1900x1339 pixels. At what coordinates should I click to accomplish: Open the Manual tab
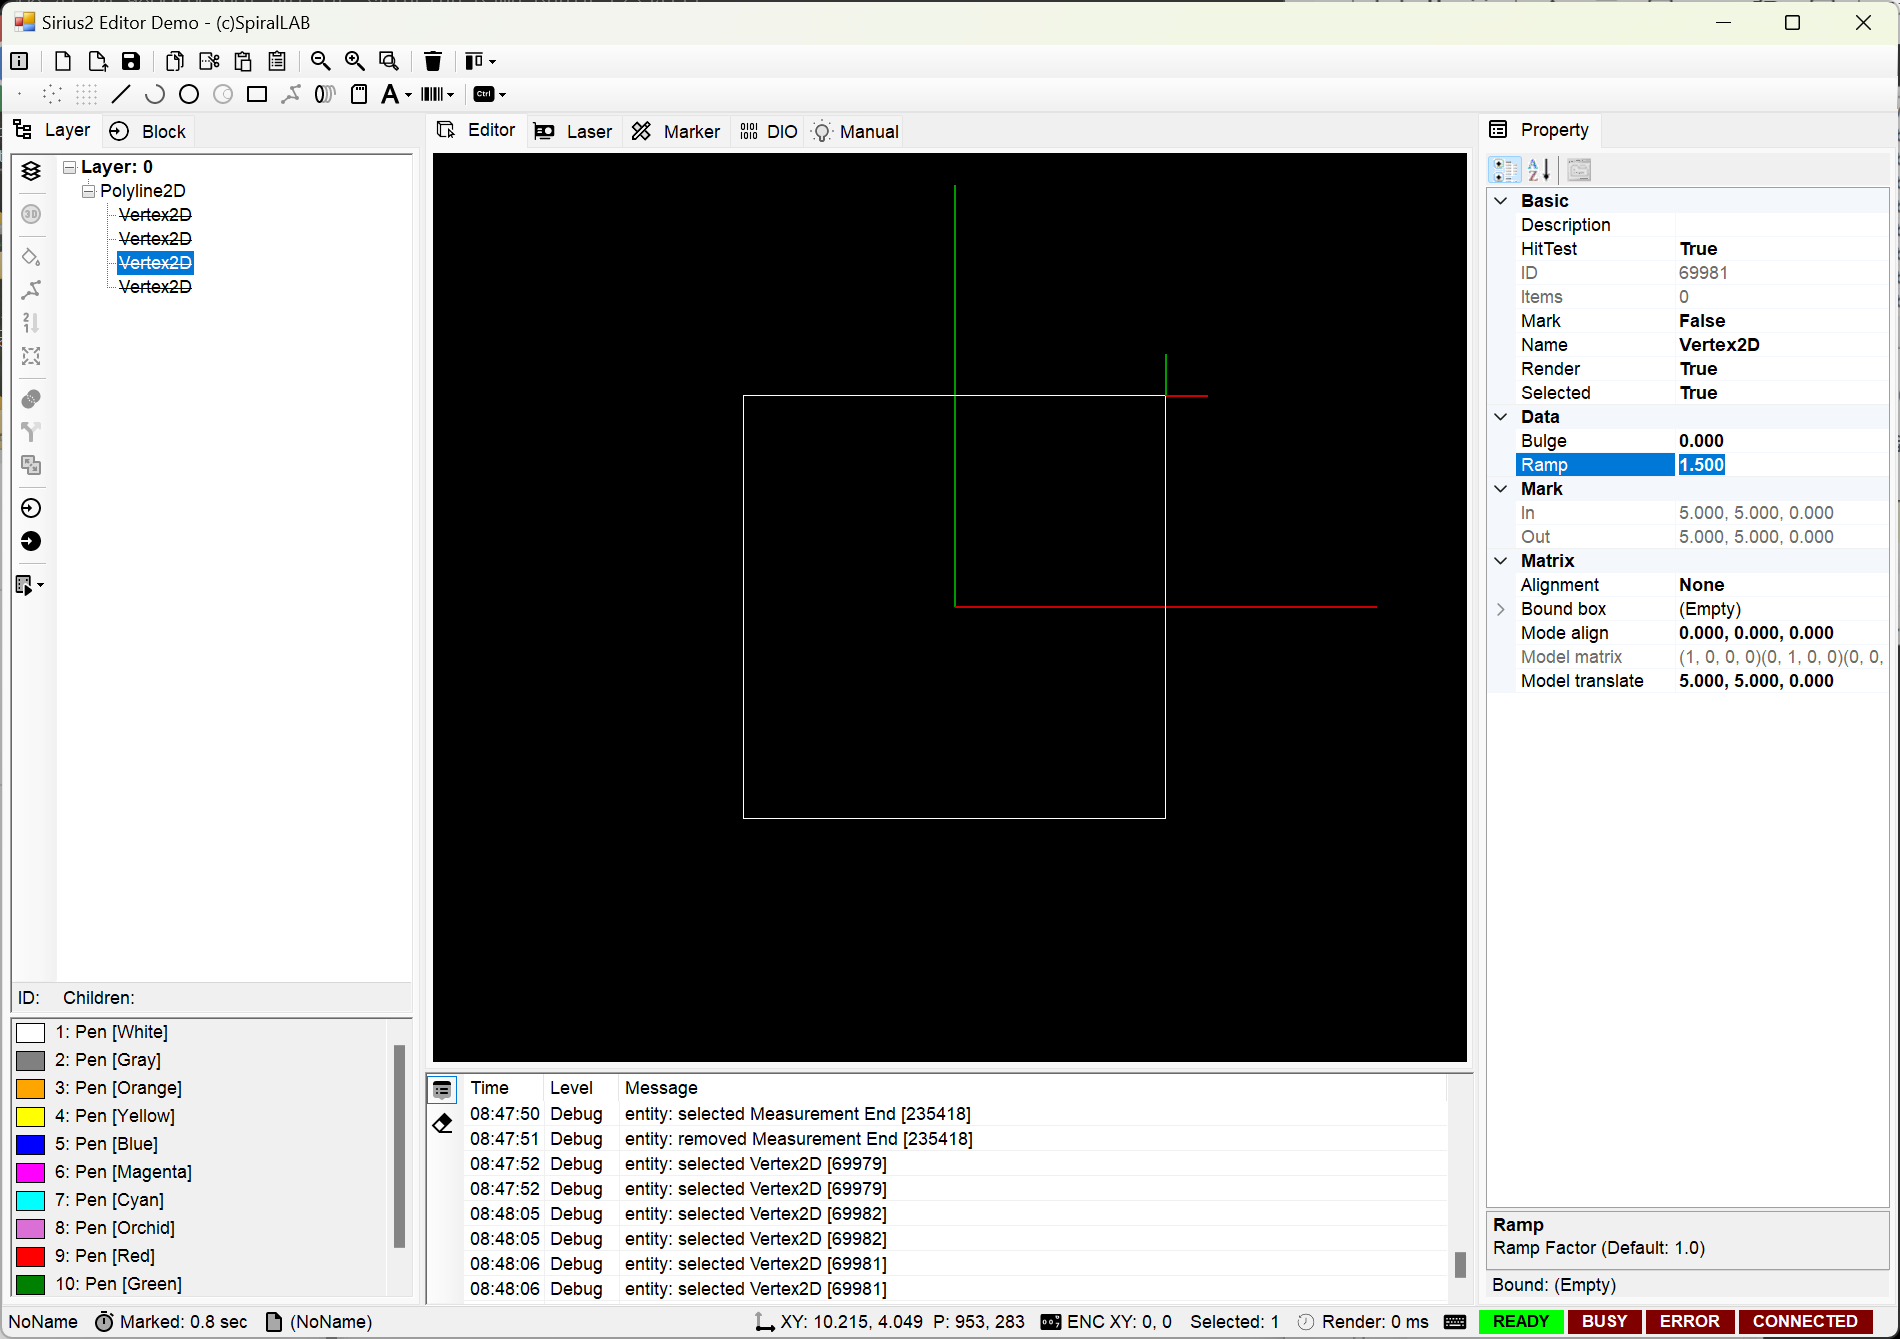pos(855,132)
